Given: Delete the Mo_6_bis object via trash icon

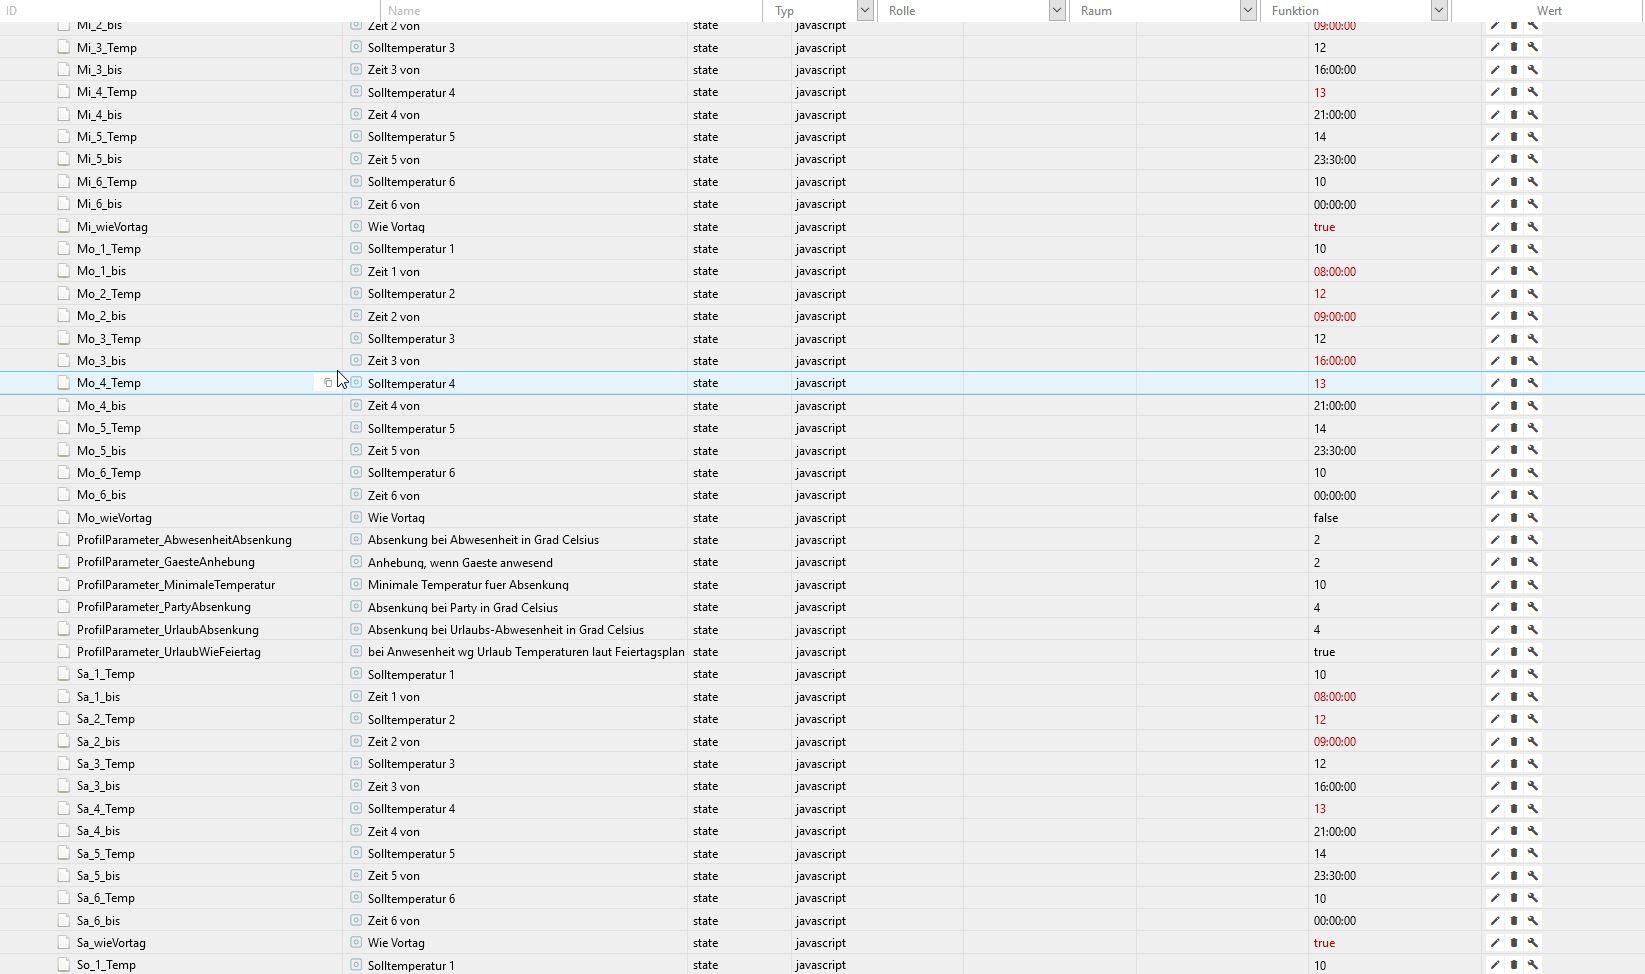Looking at the screenshot, I should (1514, 495).
